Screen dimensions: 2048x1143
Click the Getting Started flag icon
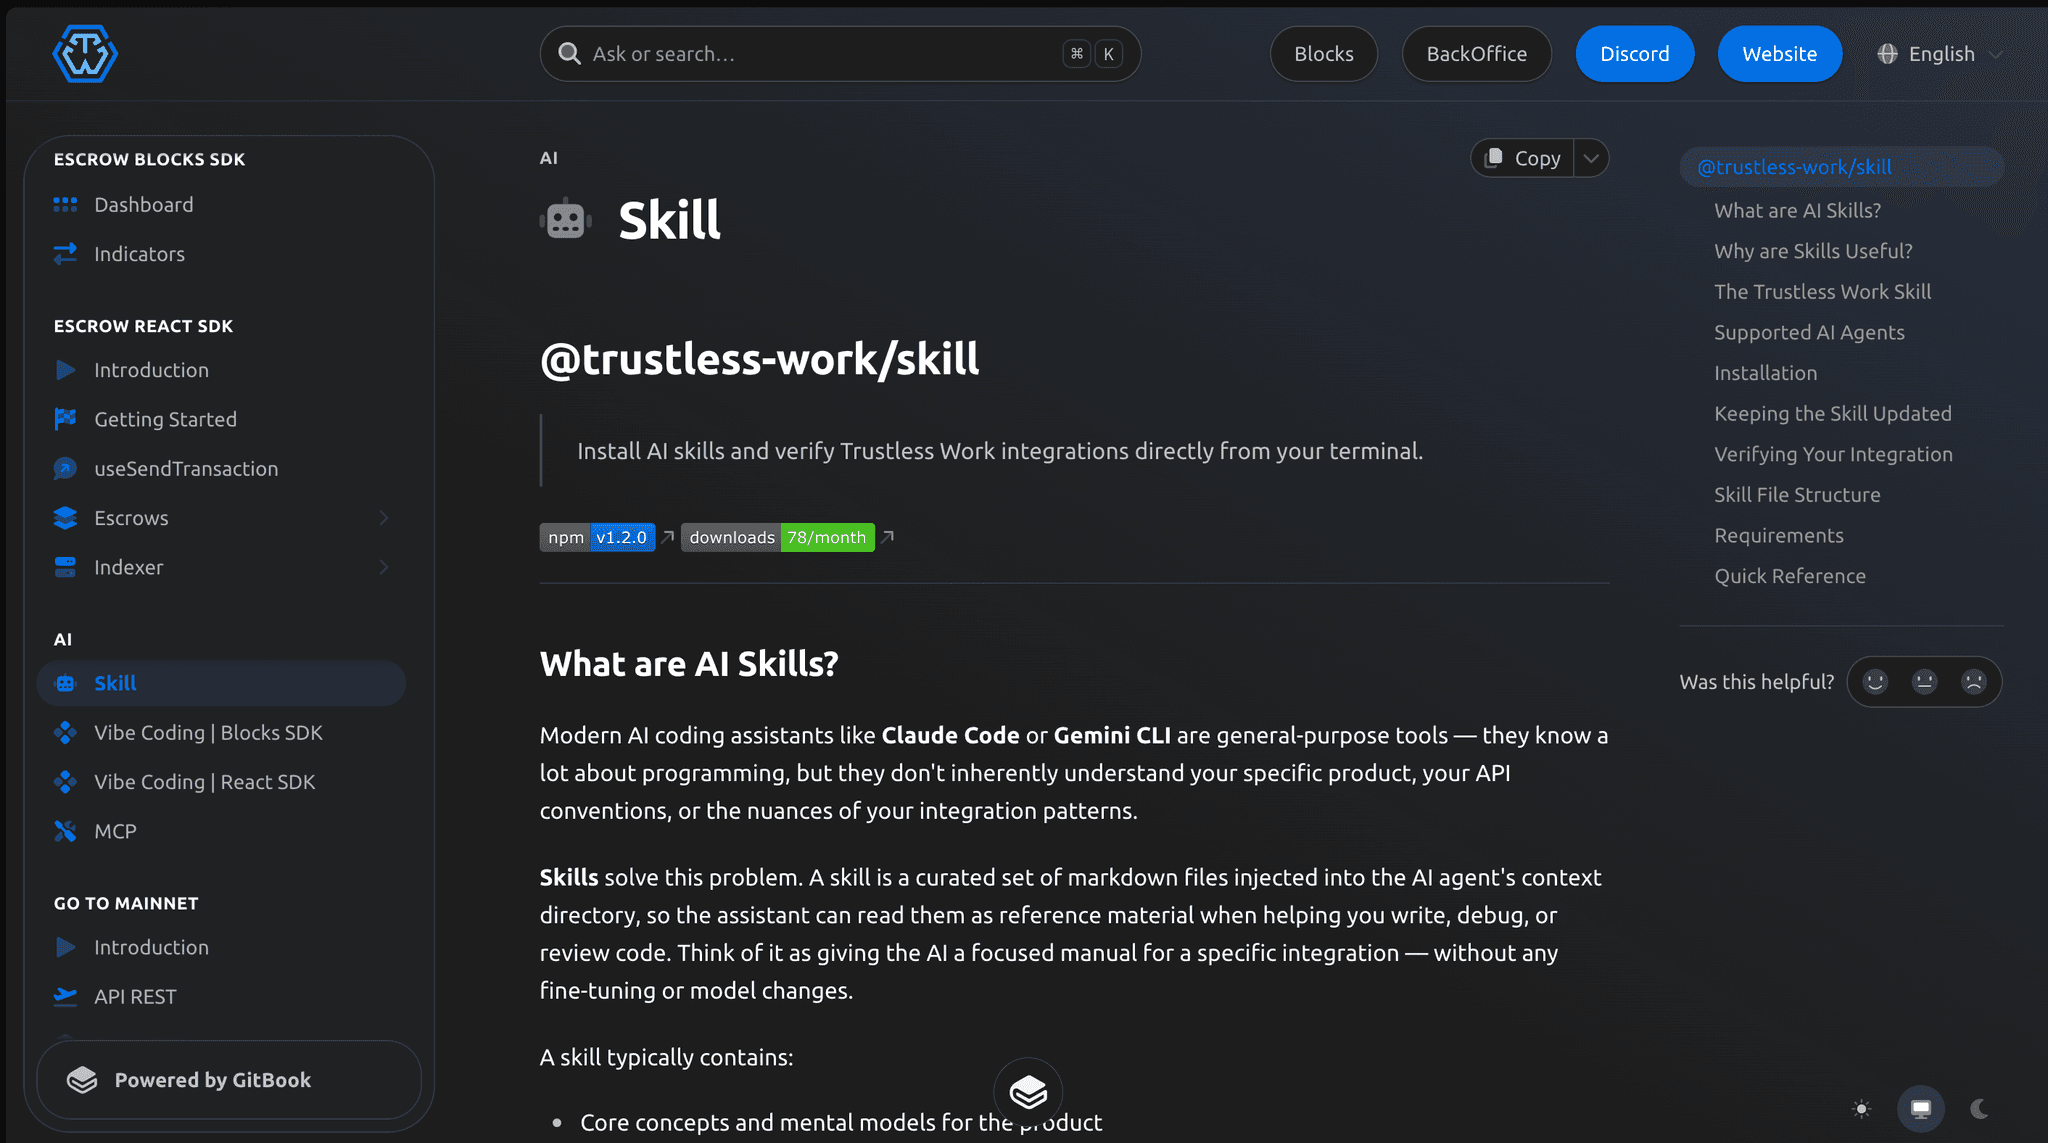point(65,419)
